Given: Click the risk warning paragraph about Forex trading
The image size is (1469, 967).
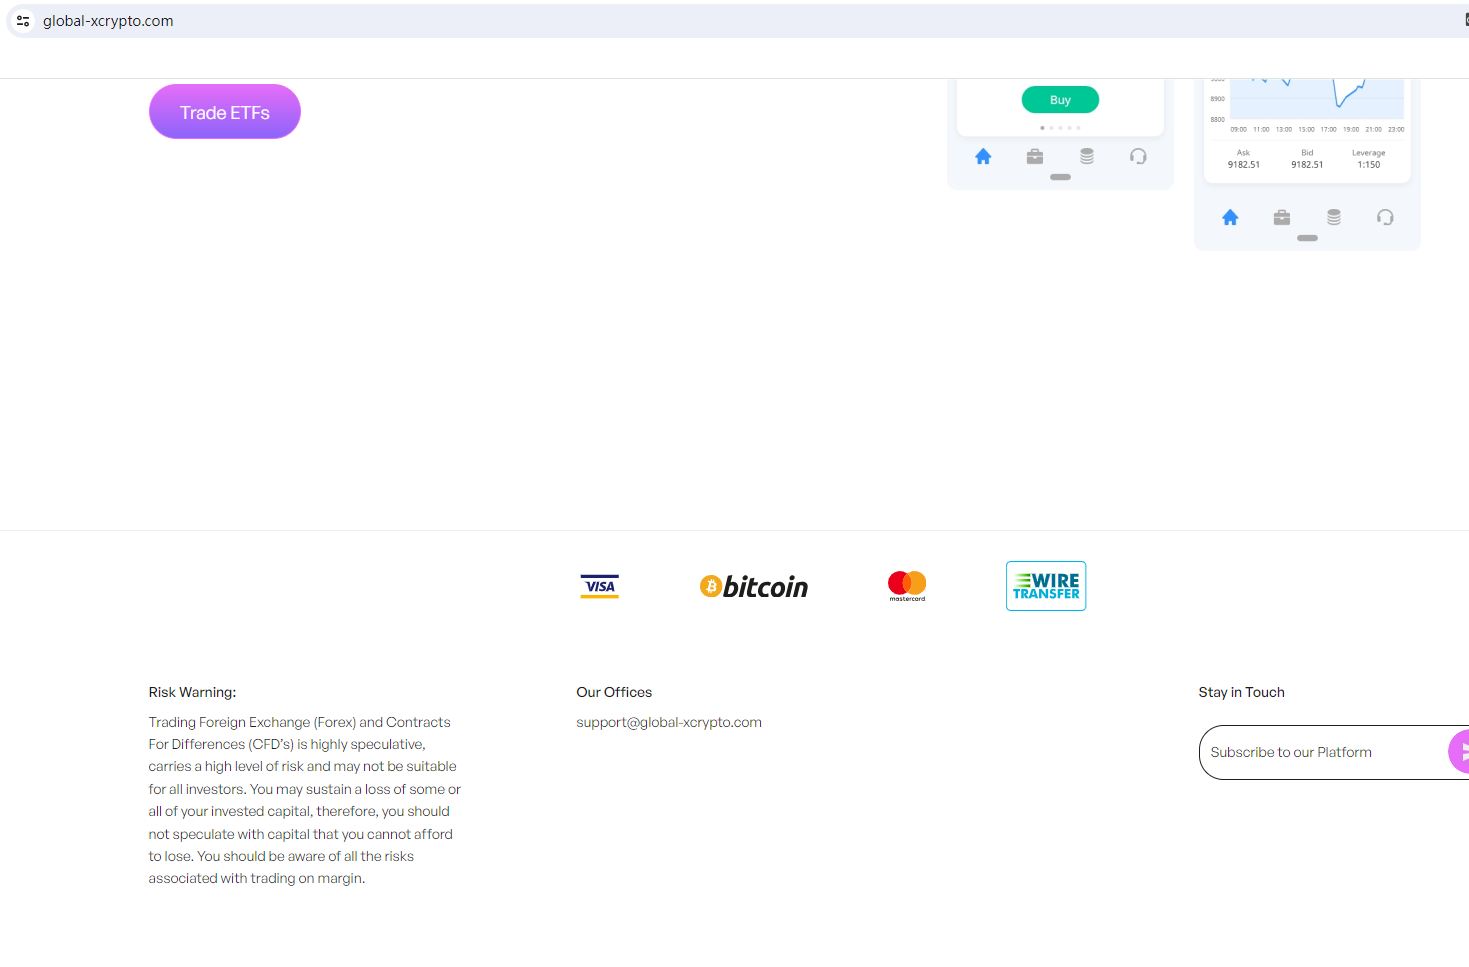Looking at the screenshot, I should [x=305, y=800].
